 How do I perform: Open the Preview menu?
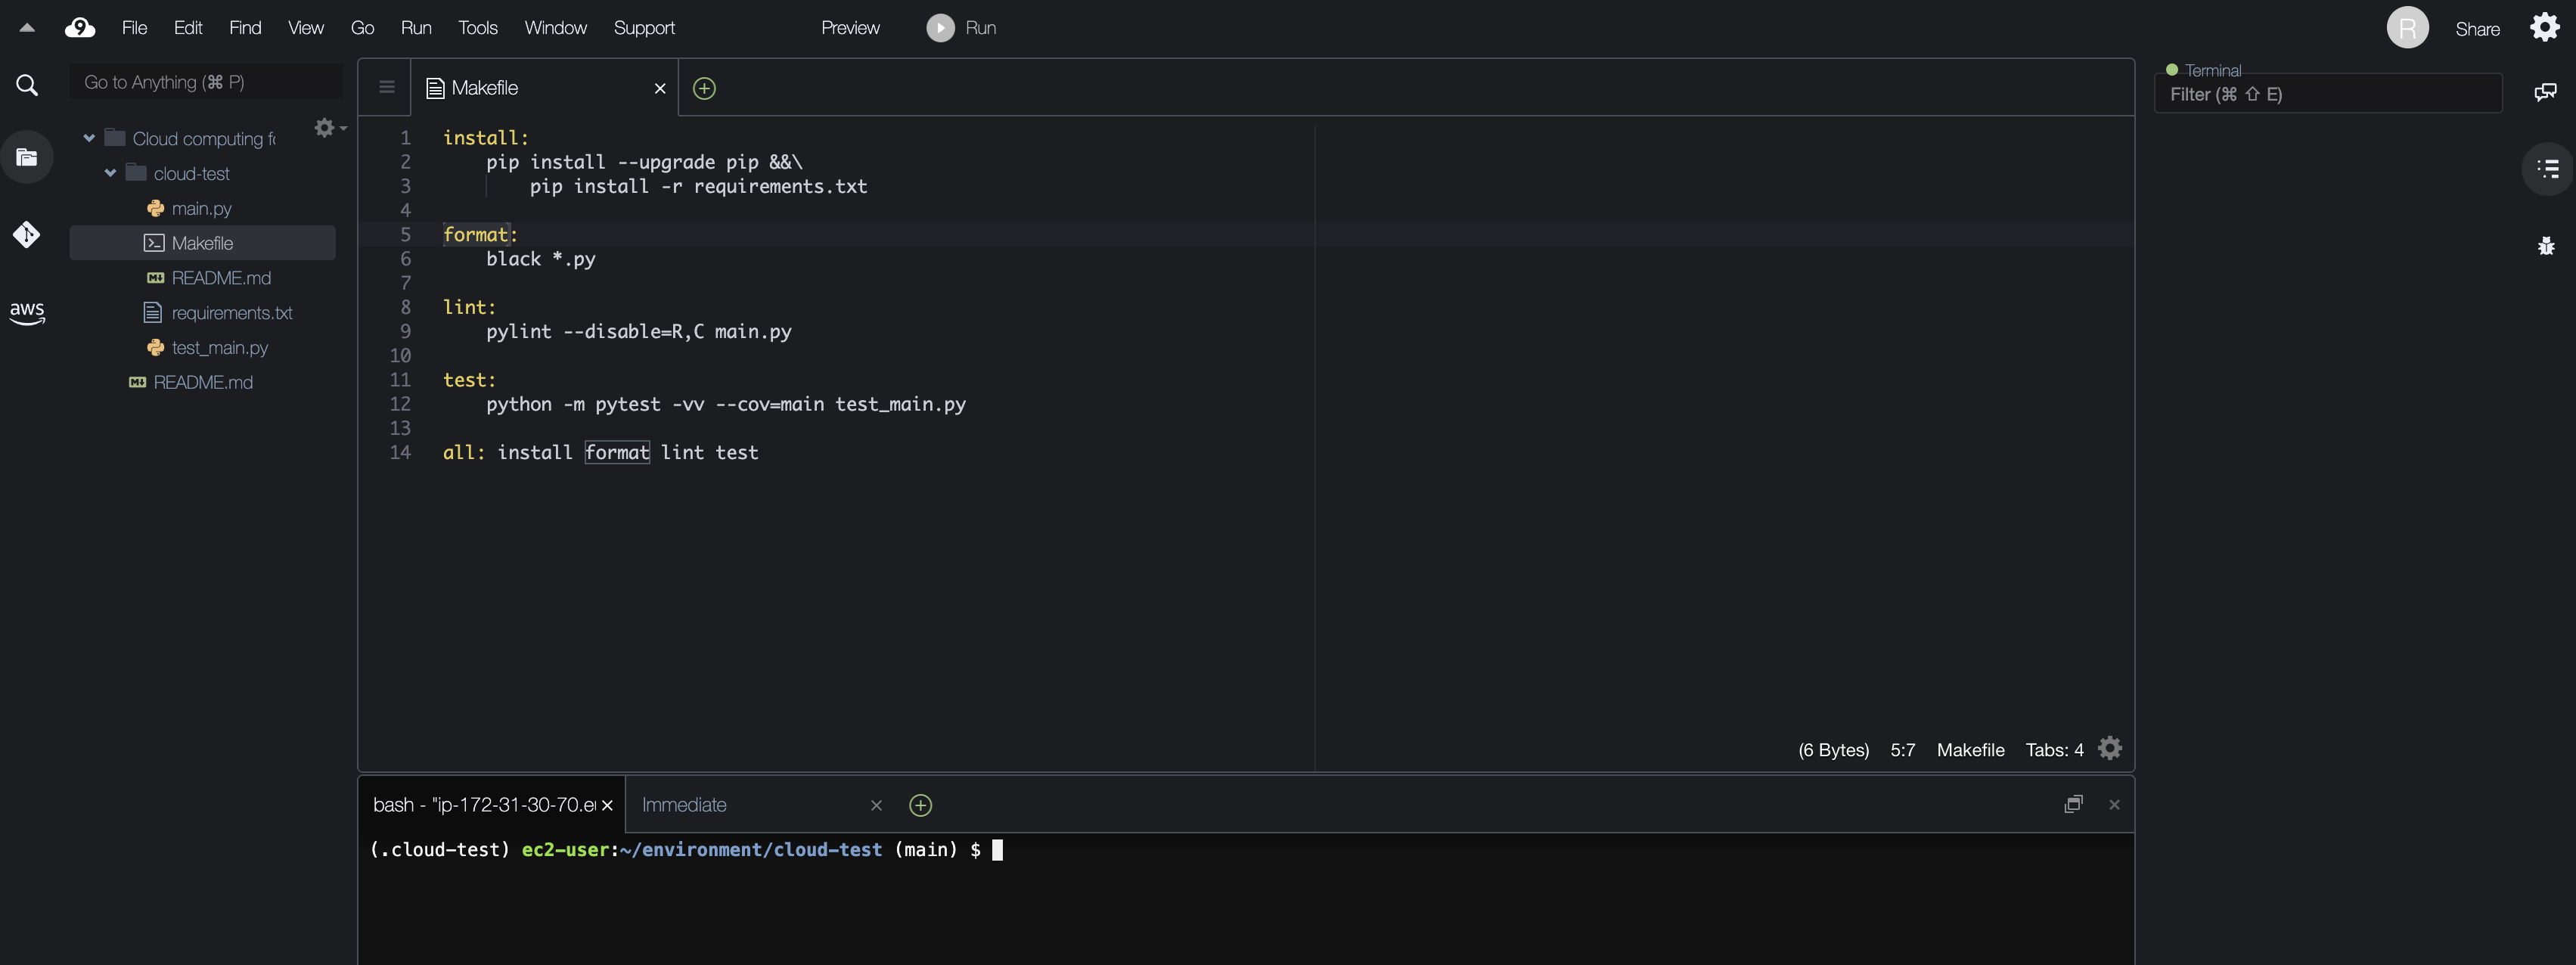[x=850, y=28]
